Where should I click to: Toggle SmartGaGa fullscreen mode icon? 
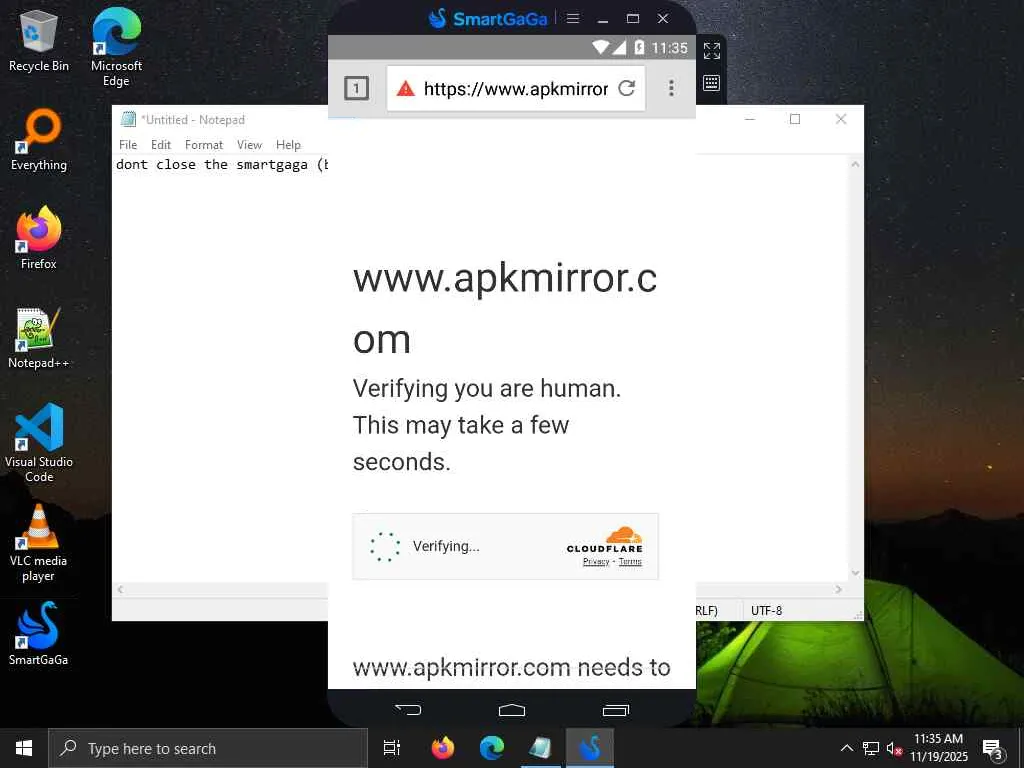712,50
